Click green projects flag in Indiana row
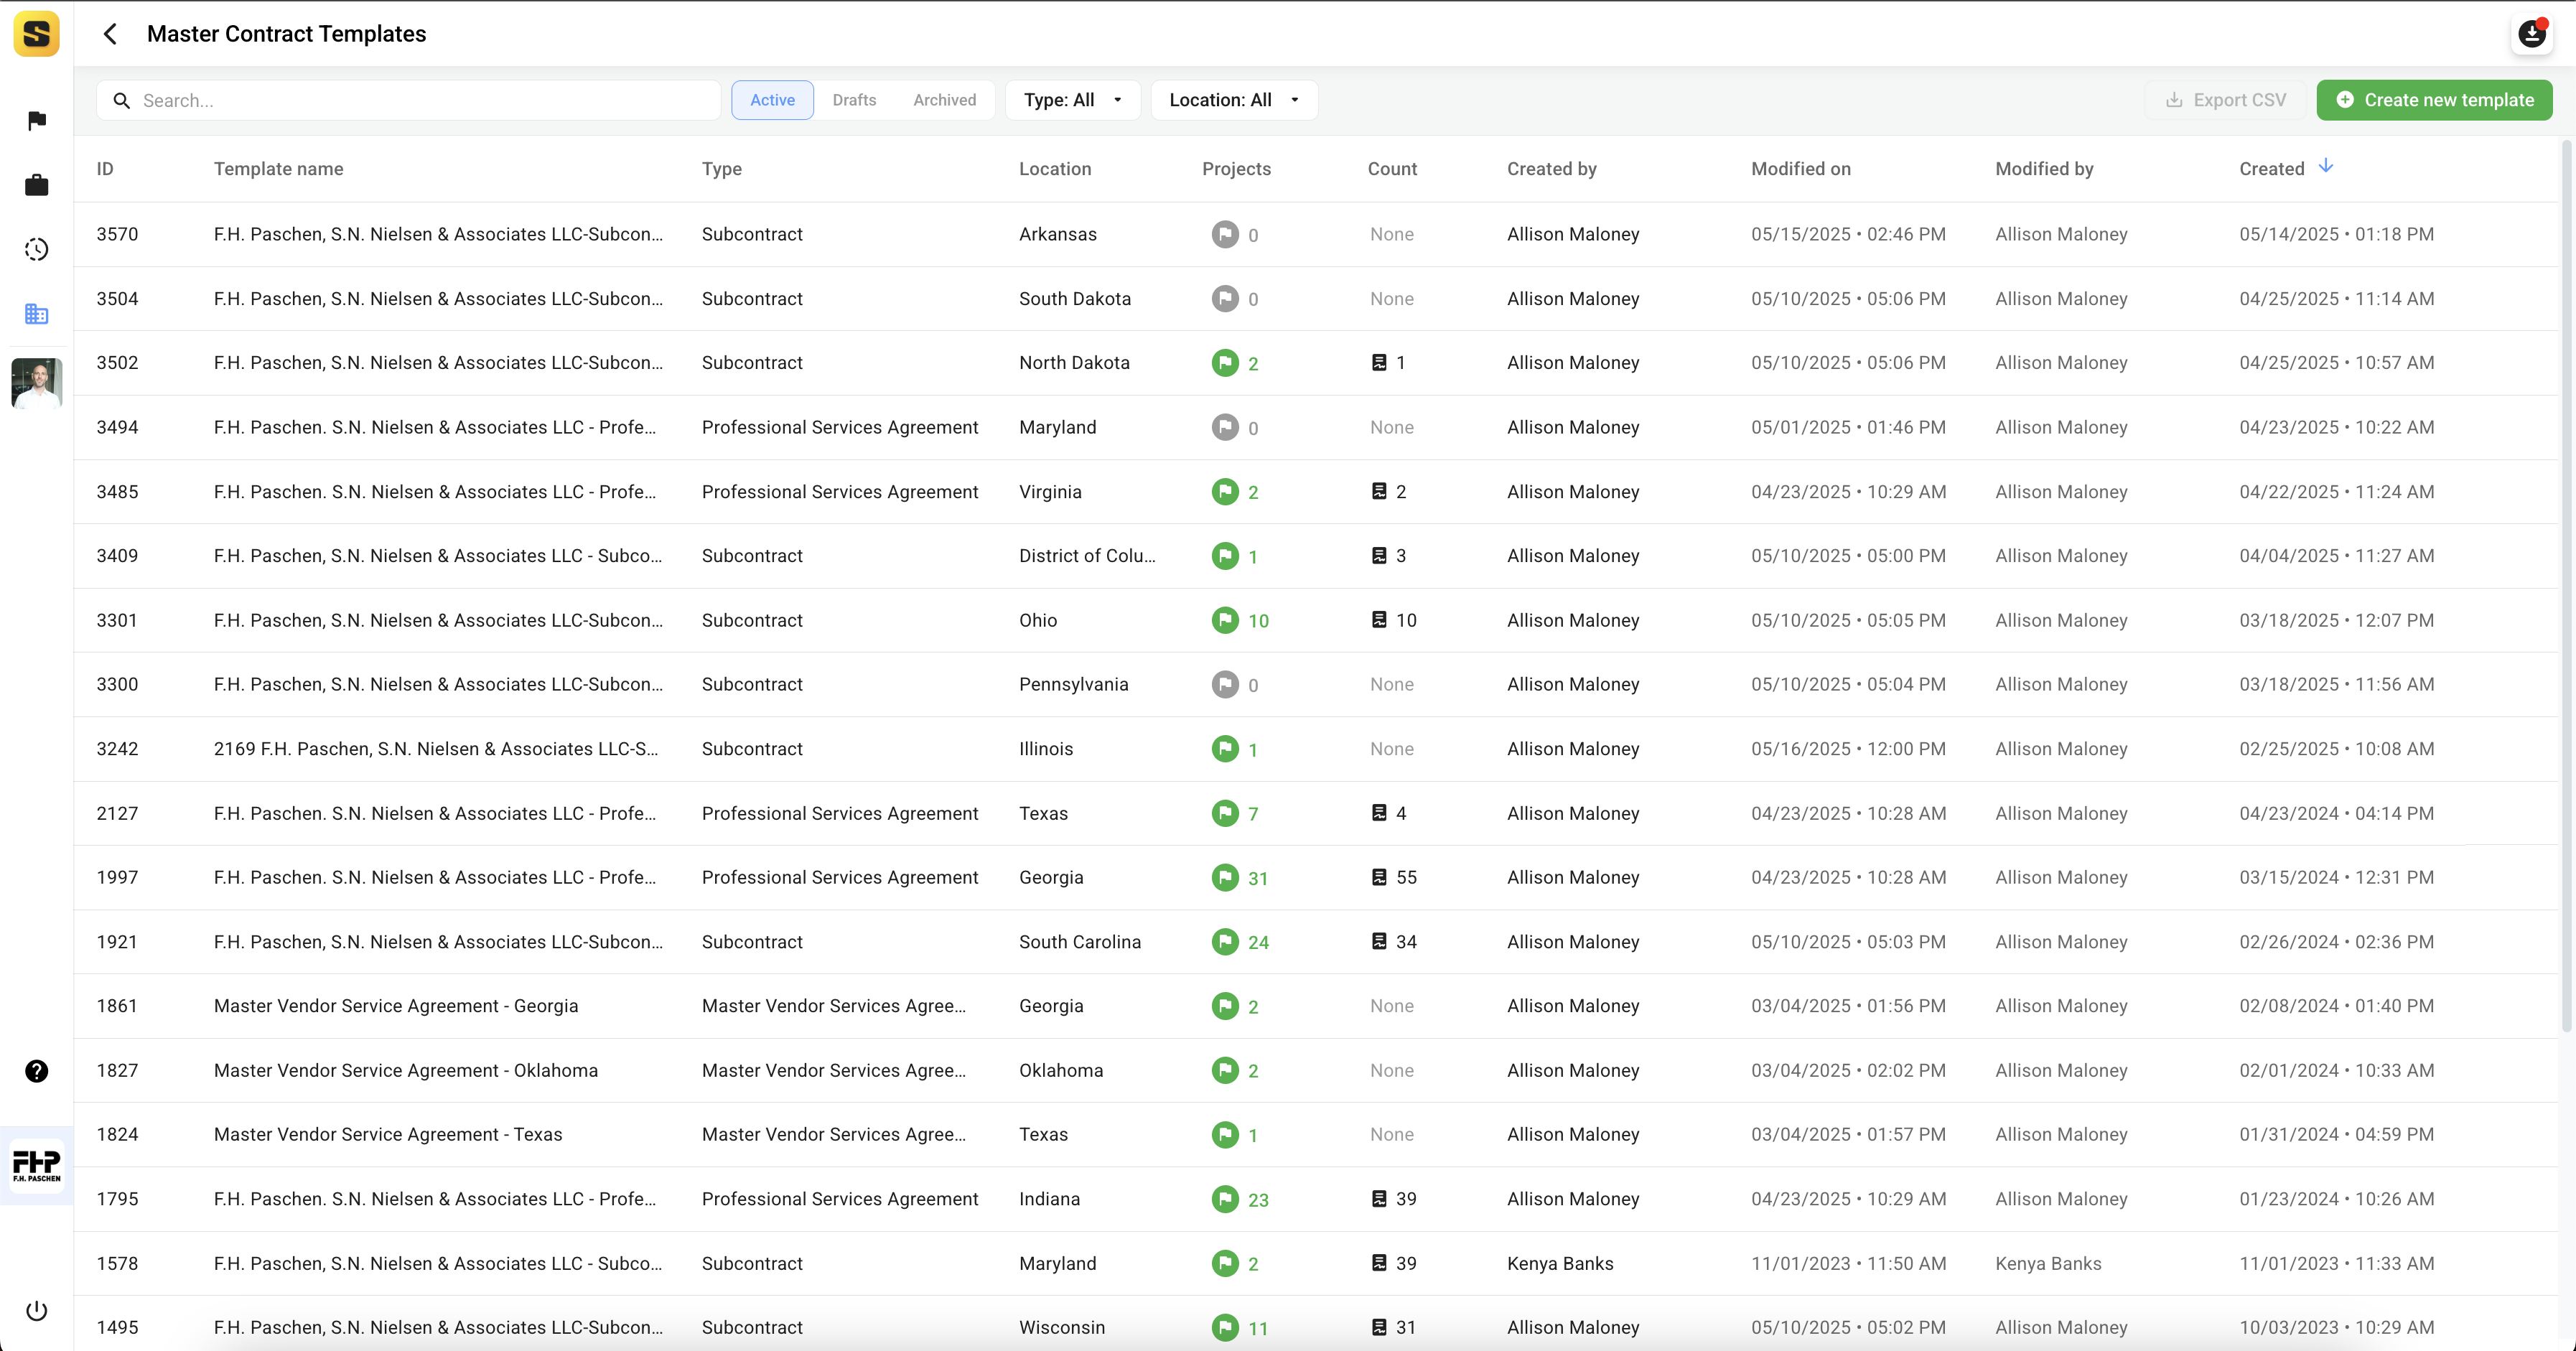 point(1225,1199)
